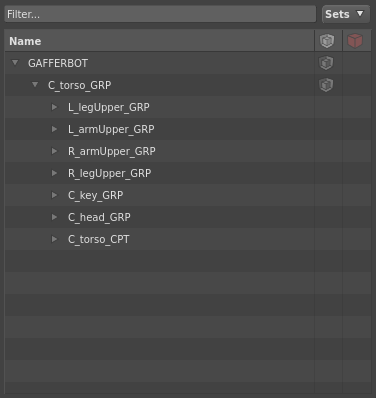The image size is (376, 398).
Task: Click the Name column header
Action: pyautogui.click(x=160, y=41)
